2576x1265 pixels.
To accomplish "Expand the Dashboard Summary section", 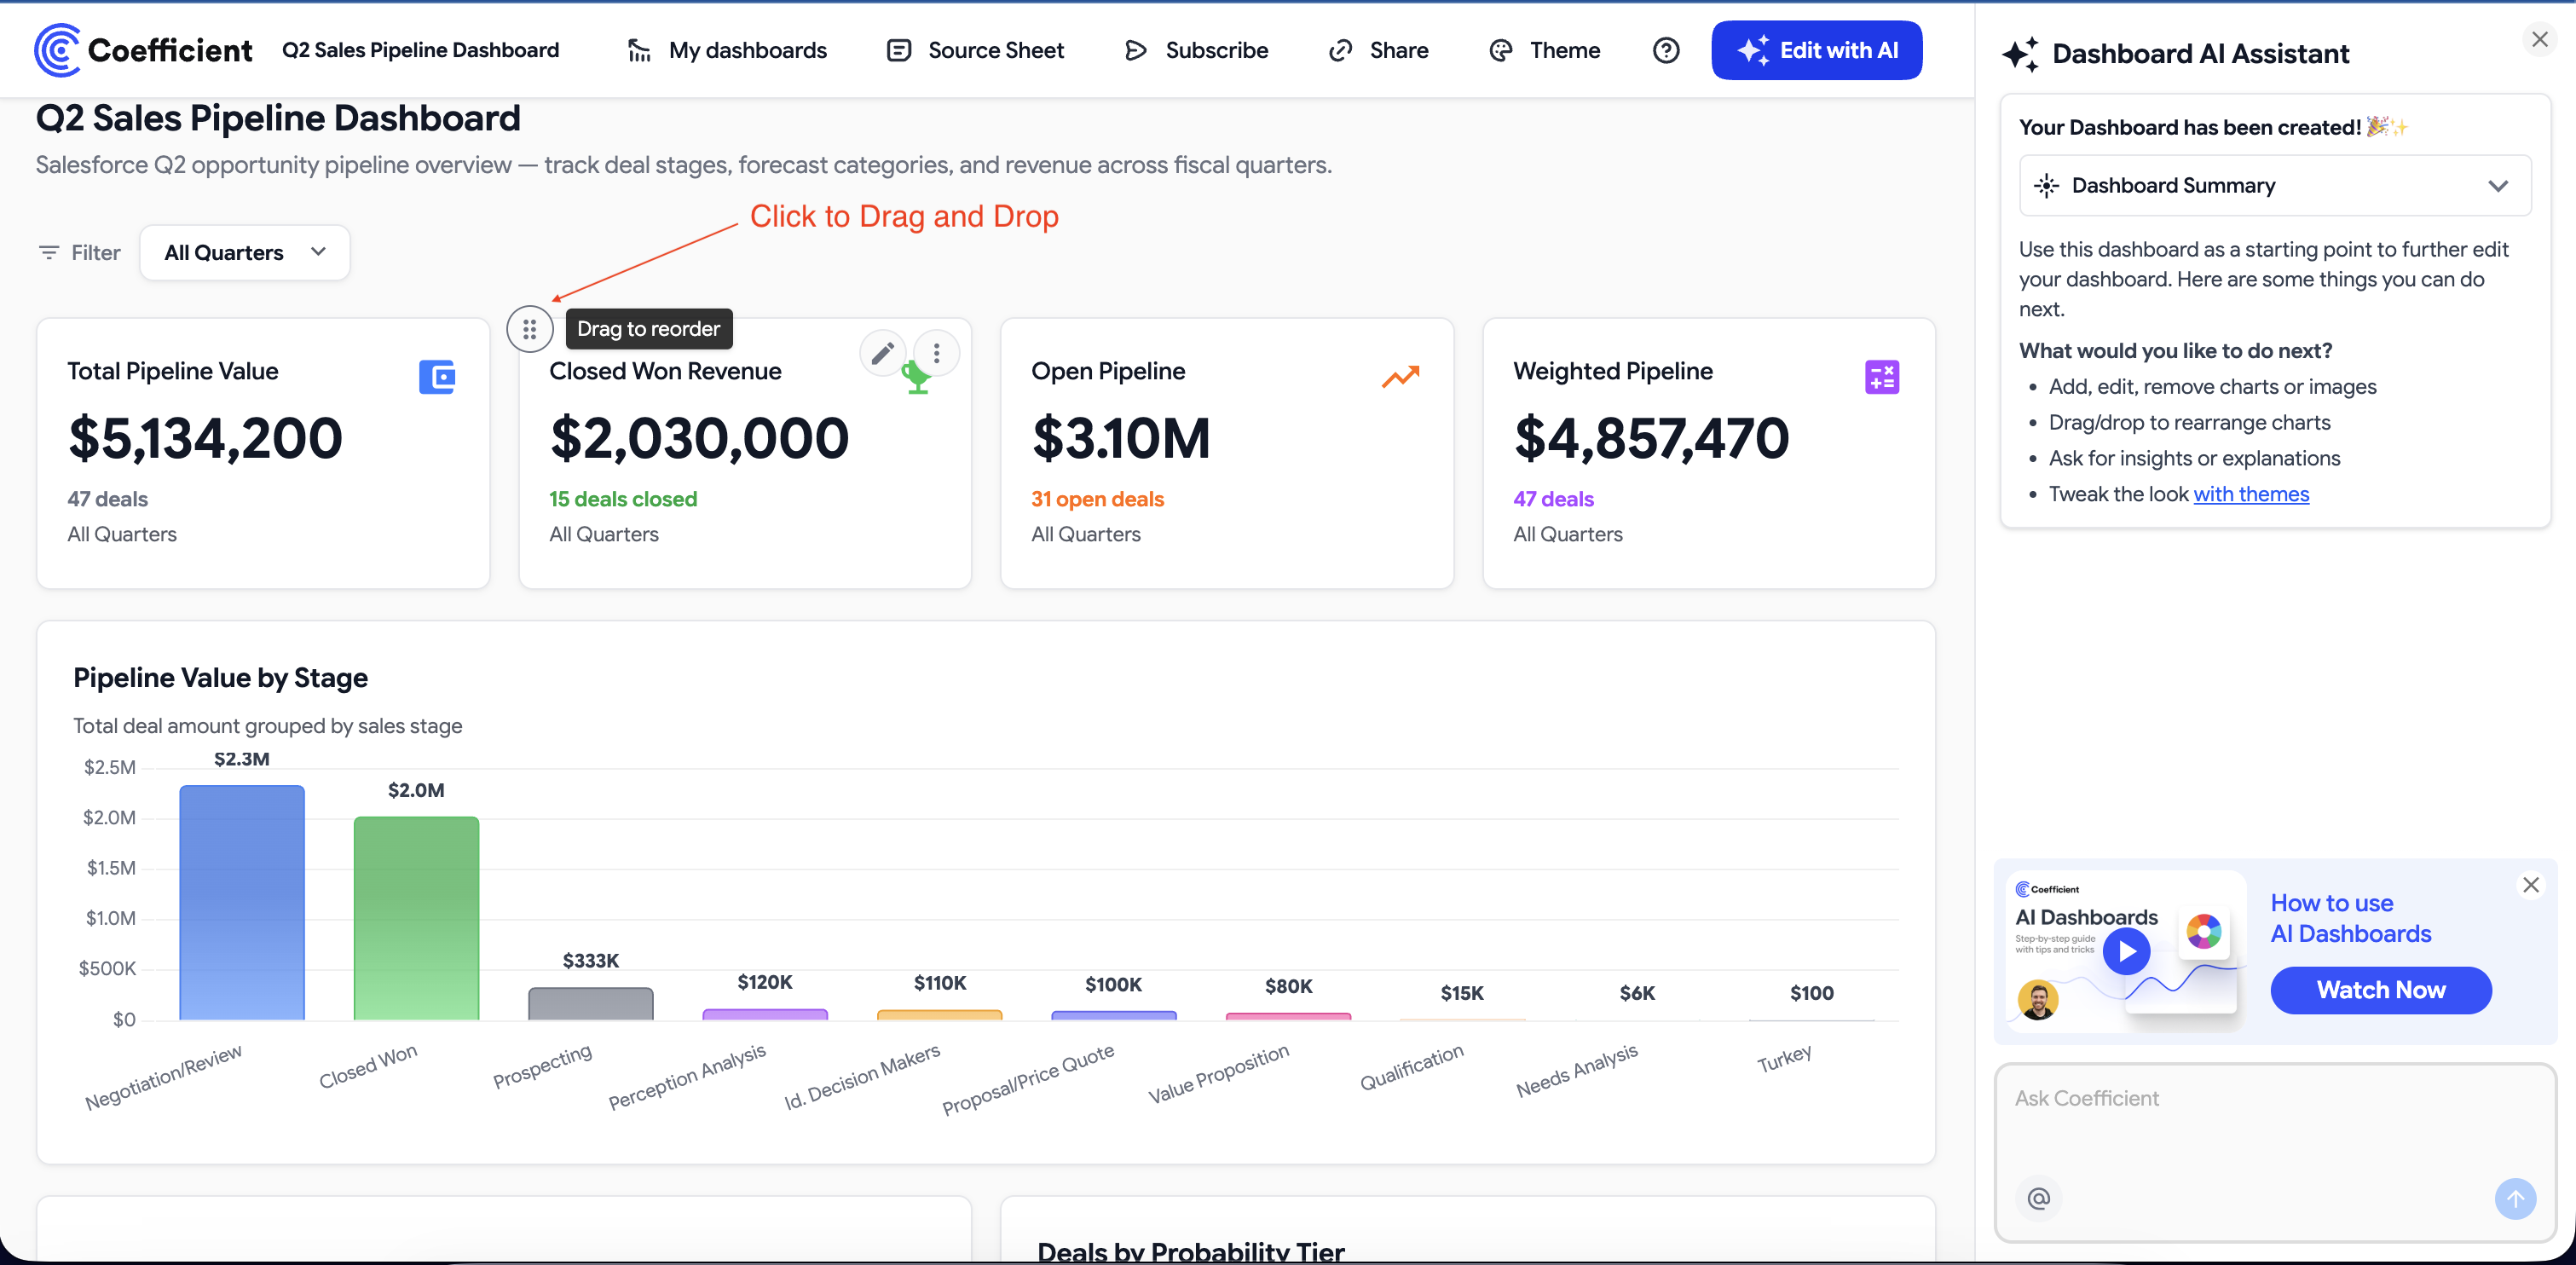I will (x=2276, y=185).
